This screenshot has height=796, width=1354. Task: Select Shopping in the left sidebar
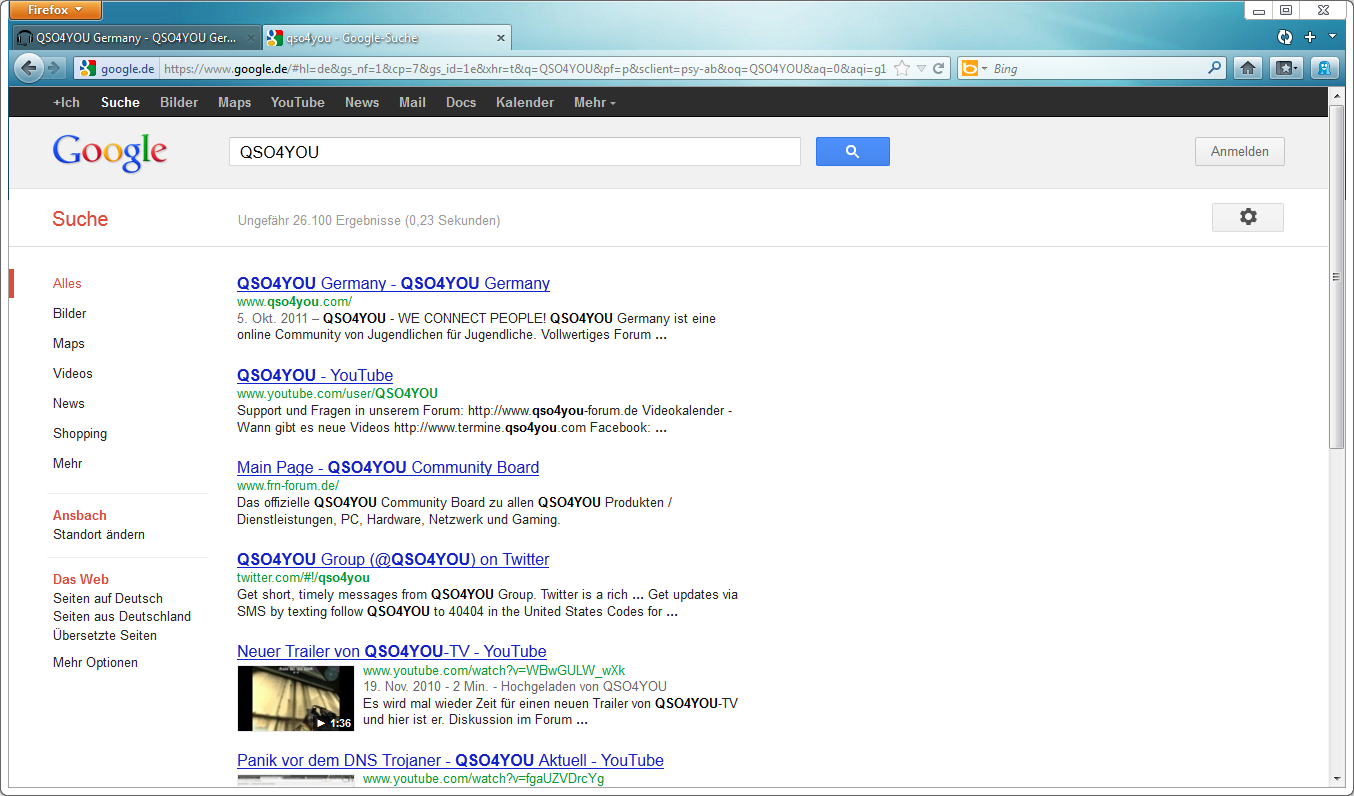[79, 433]
